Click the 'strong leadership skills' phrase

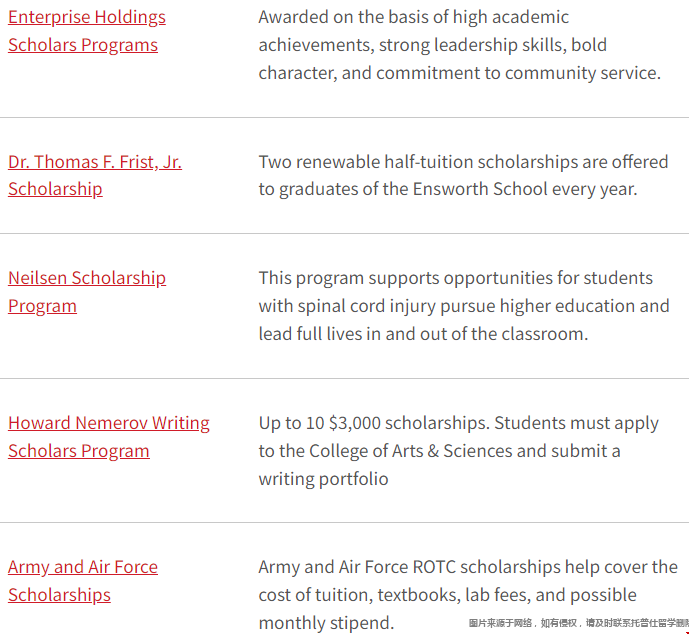click(x=472, y=45)
